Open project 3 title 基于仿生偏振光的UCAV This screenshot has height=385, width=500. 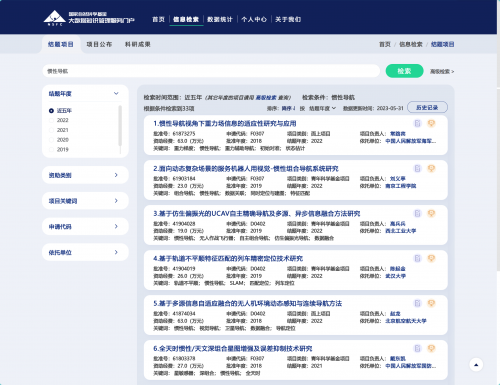(x=257, y=213)
